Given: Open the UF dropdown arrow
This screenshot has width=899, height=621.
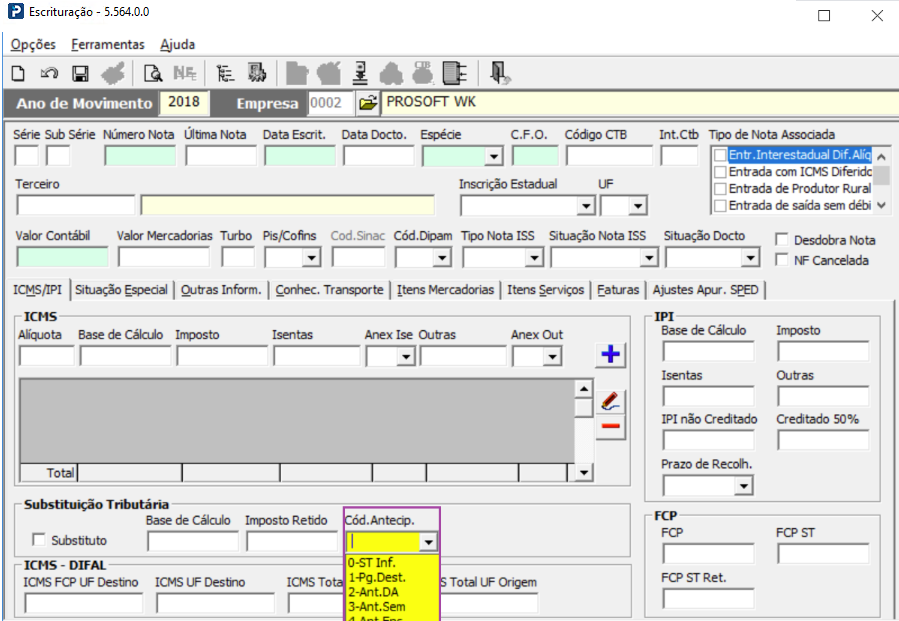Looking at the screenshot, I should (638, 206).
